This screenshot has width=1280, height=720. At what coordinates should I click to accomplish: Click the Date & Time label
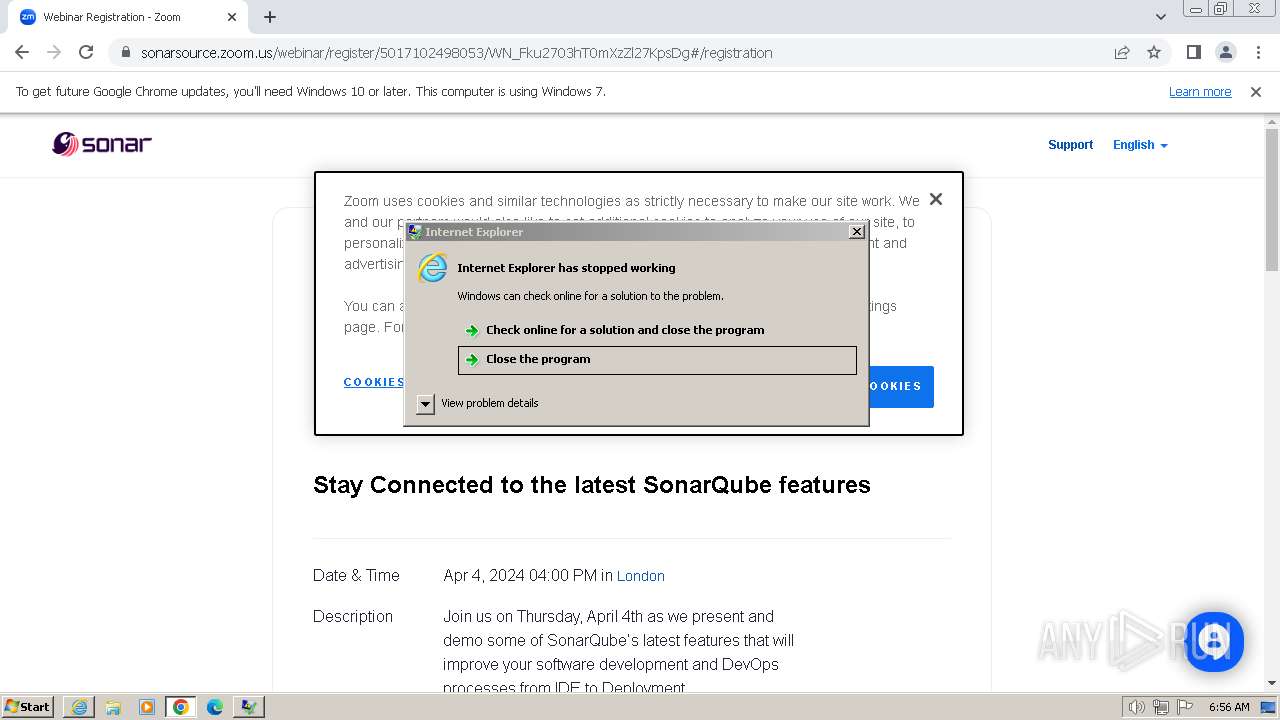[356, 576]
